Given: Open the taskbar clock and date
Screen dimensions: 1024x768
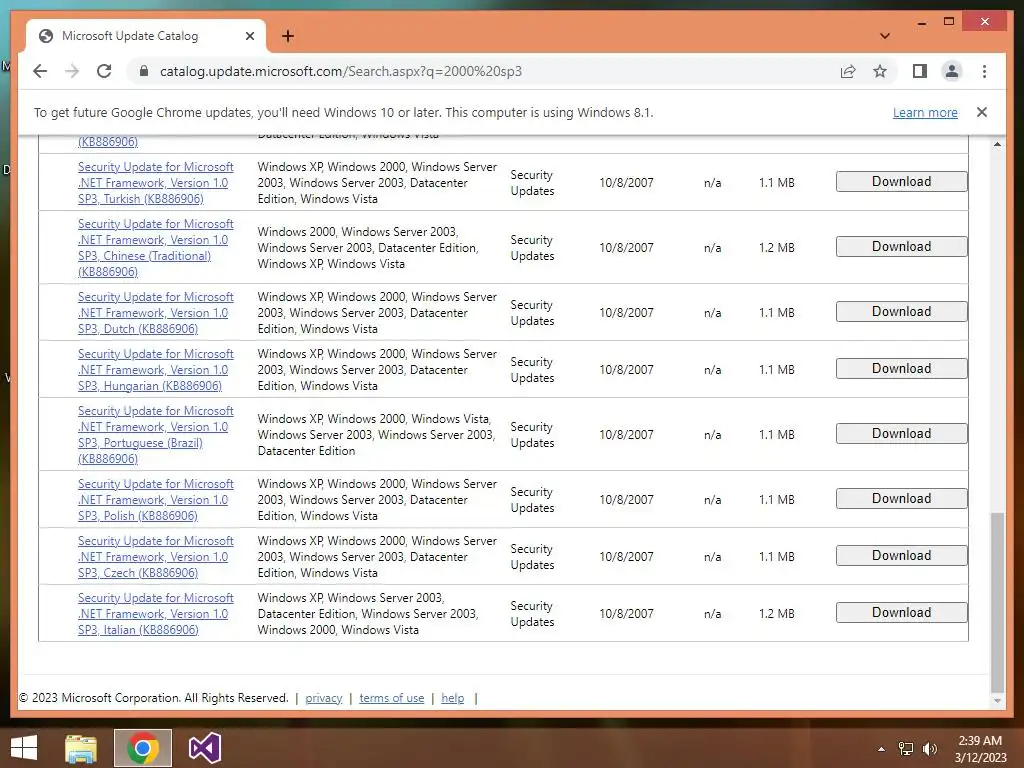Looking at the screenshot, I should tap(980, 749).
